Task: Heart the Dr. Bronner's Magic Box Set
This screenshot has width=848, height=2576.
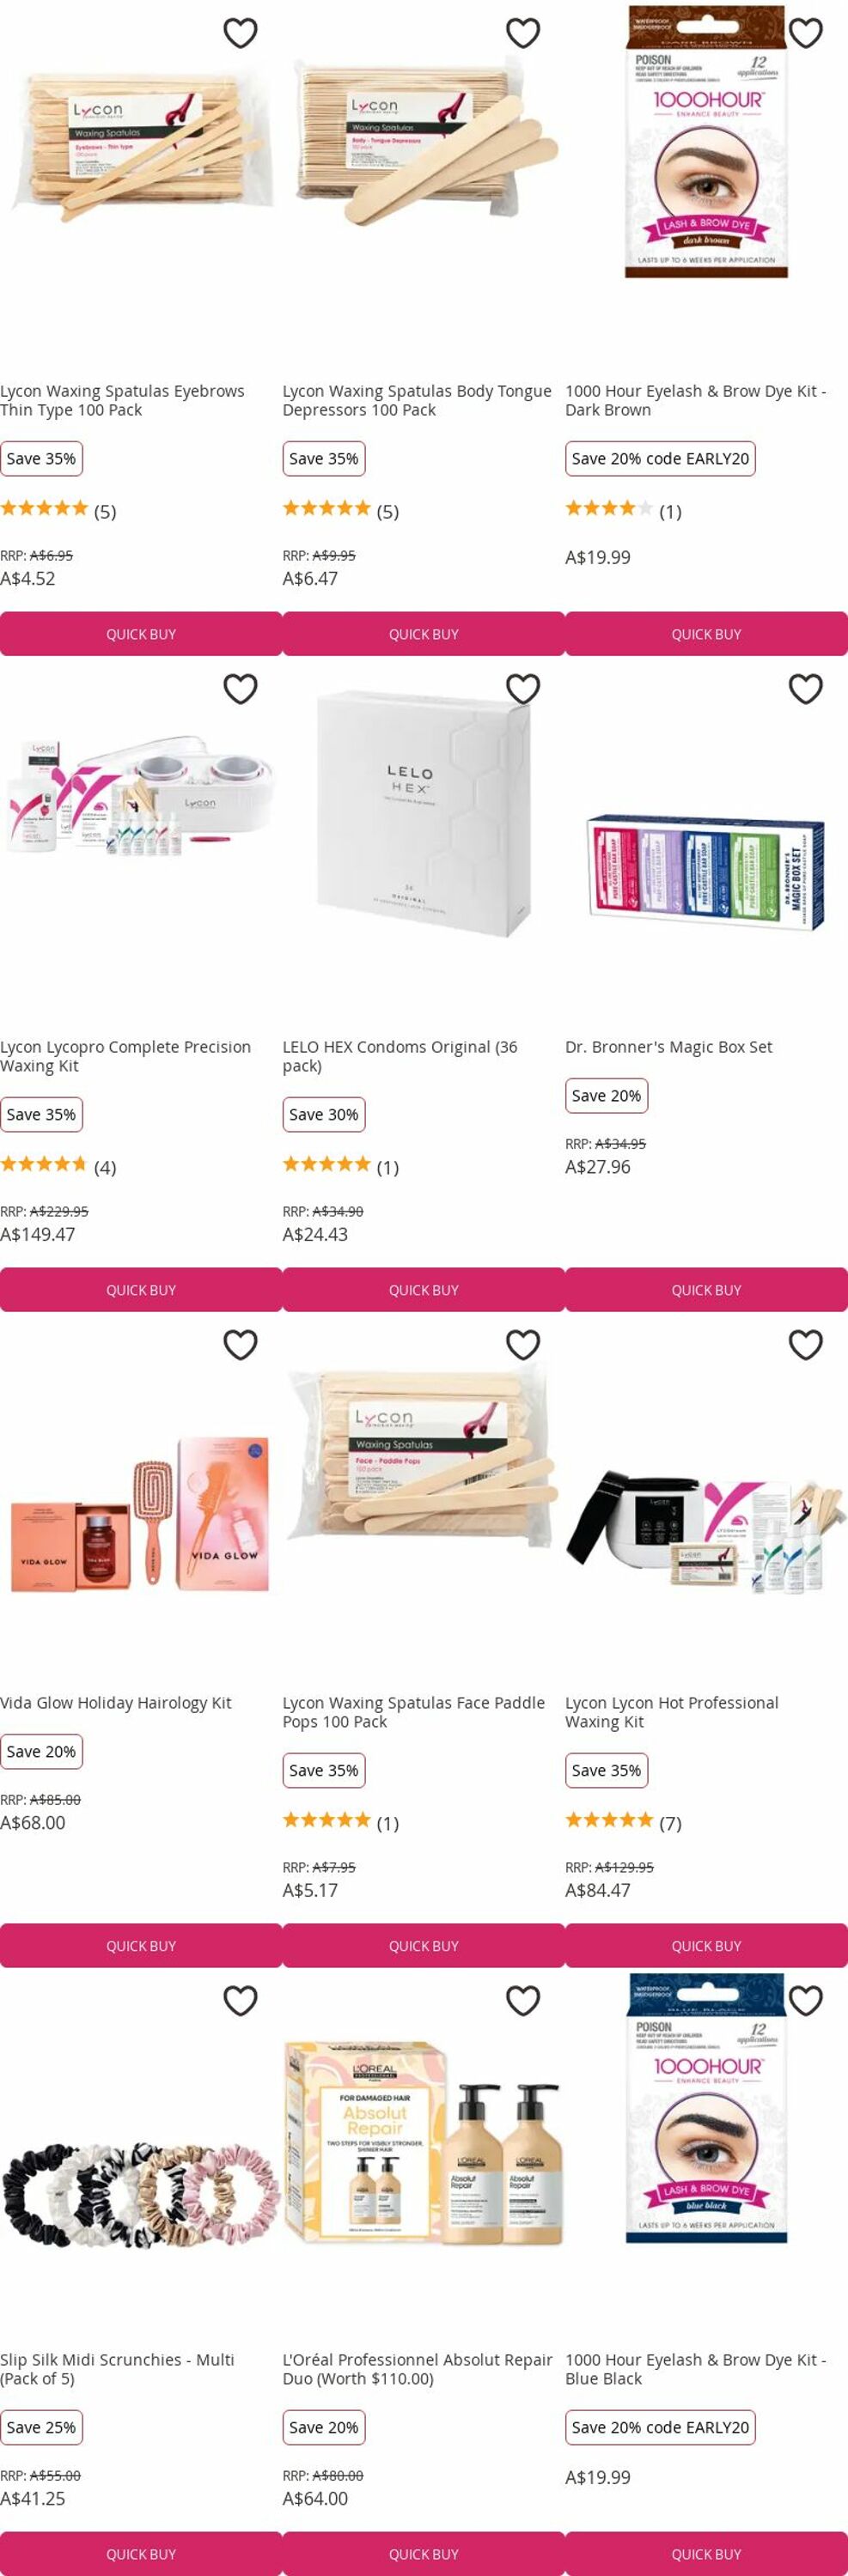Action: tap(806, 689)
